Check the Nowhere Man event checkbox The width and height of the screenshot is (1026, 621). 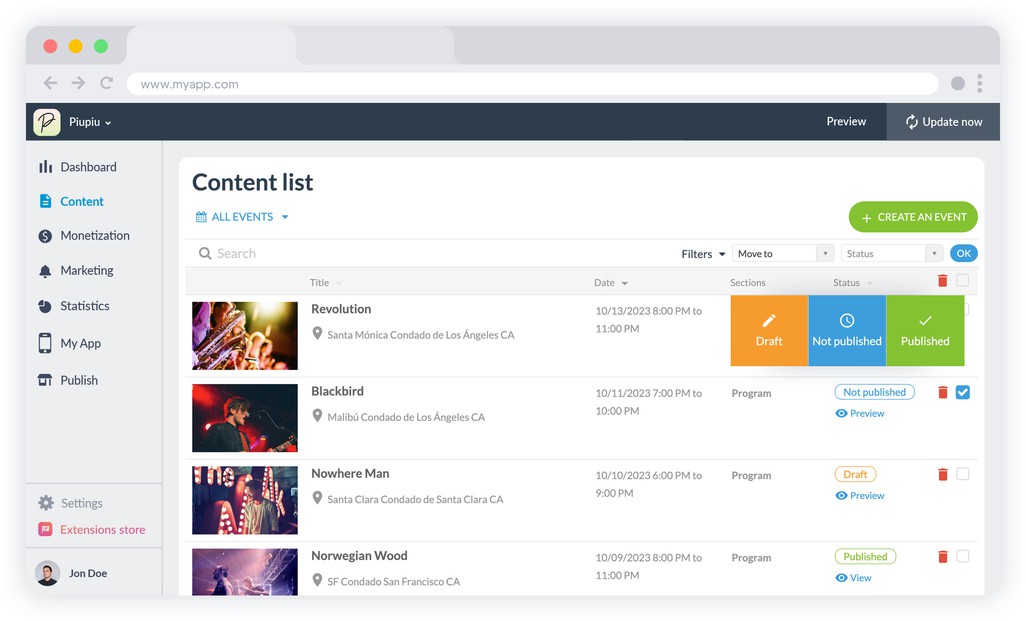tap(962, 474)
